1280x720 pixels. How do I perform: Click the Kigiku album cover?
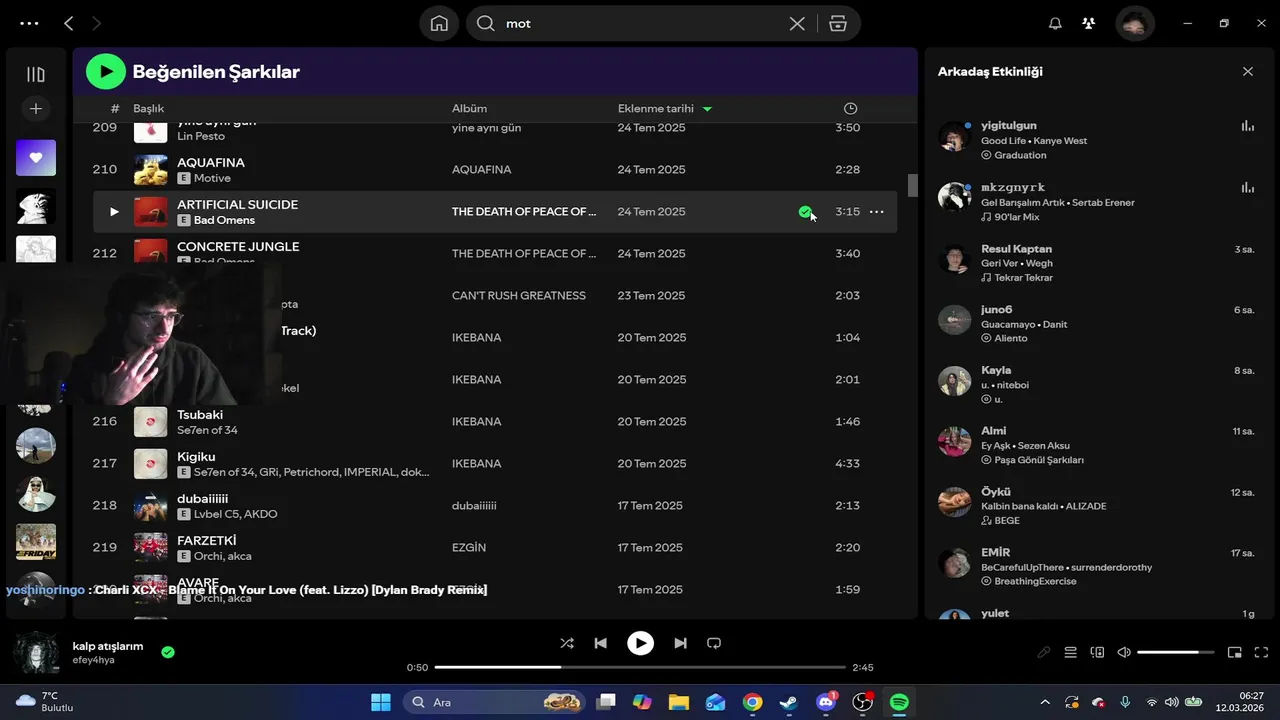151,464
